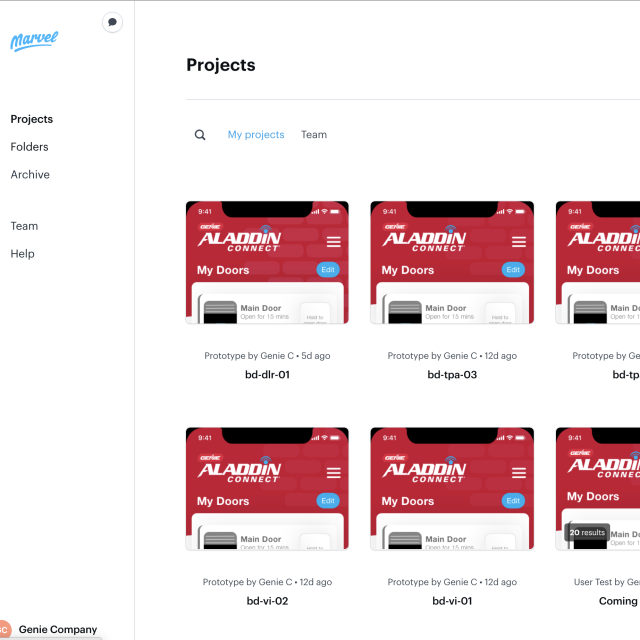
Task: Open the Team sidebar item
Action: tap(24, 226)
